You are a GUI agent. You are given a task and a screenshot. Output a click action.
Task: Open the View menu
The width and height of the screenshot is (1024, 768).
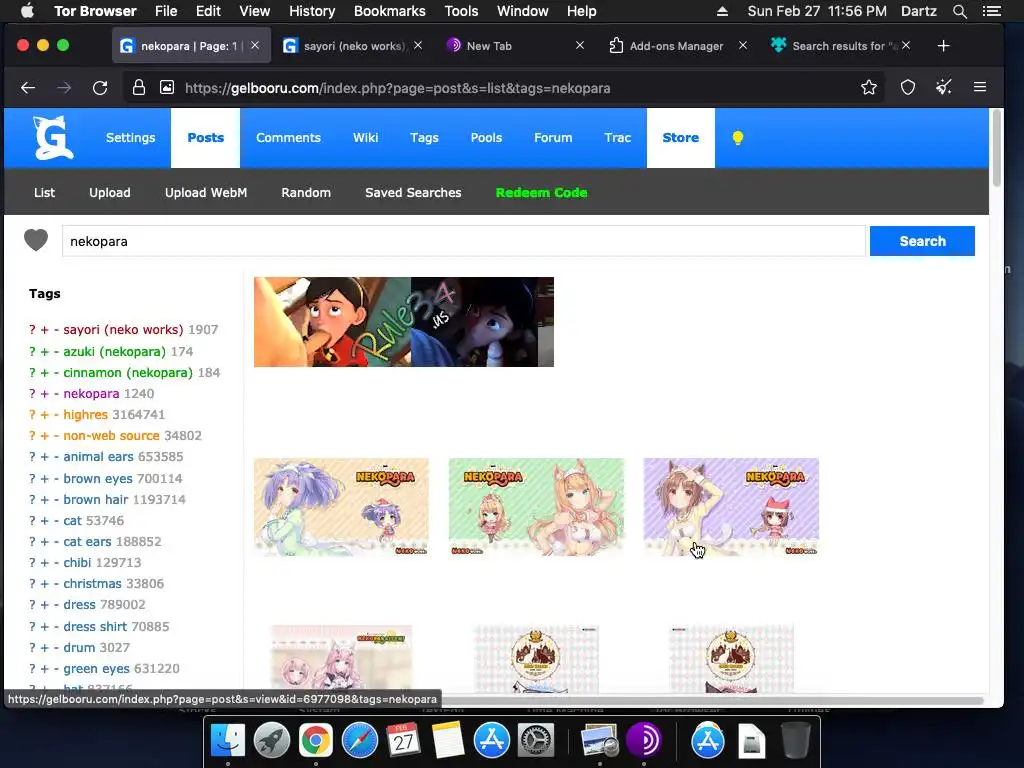[255, 11]
